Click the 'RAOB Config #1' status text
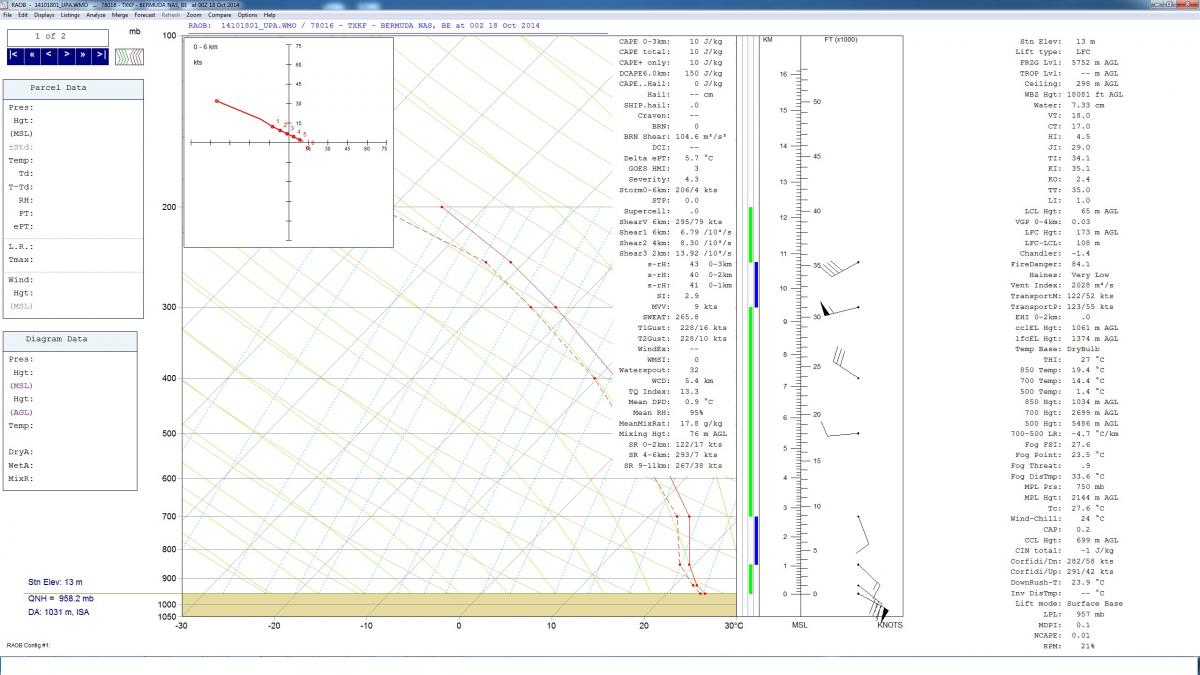The width and height of the screenshot is (1200, 675). tap(29, 646)
